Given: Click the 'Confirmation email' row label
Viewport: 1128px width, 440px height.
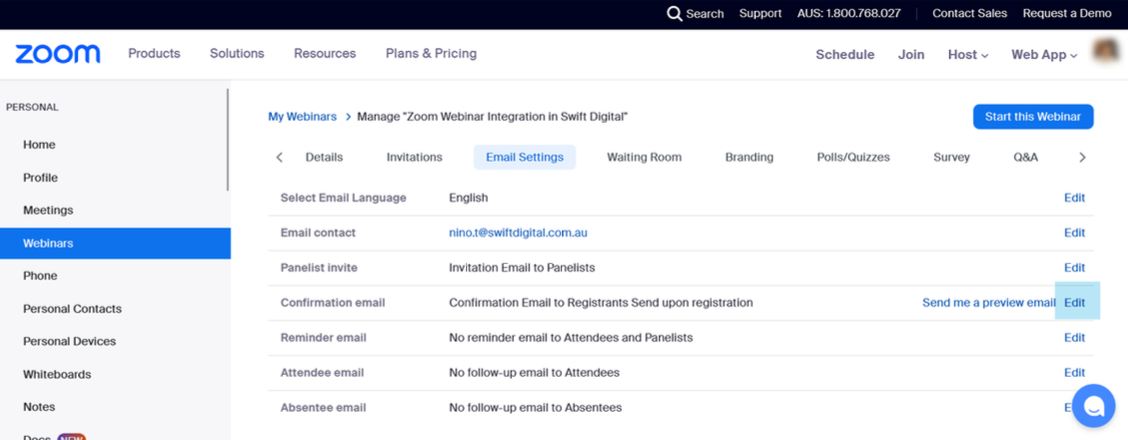Looking at the screenshot, I should [x=333, y=303].
